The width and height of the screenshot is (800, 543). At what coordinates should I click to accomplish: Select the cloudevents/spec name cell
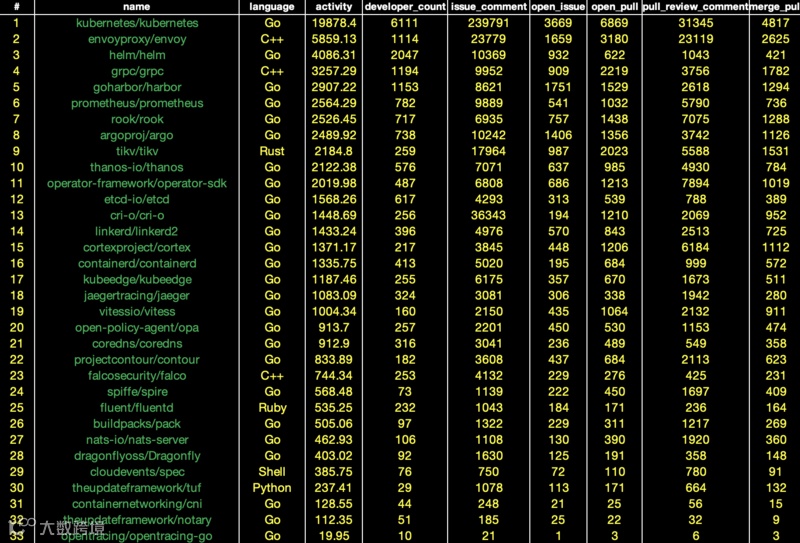(137, 472)
